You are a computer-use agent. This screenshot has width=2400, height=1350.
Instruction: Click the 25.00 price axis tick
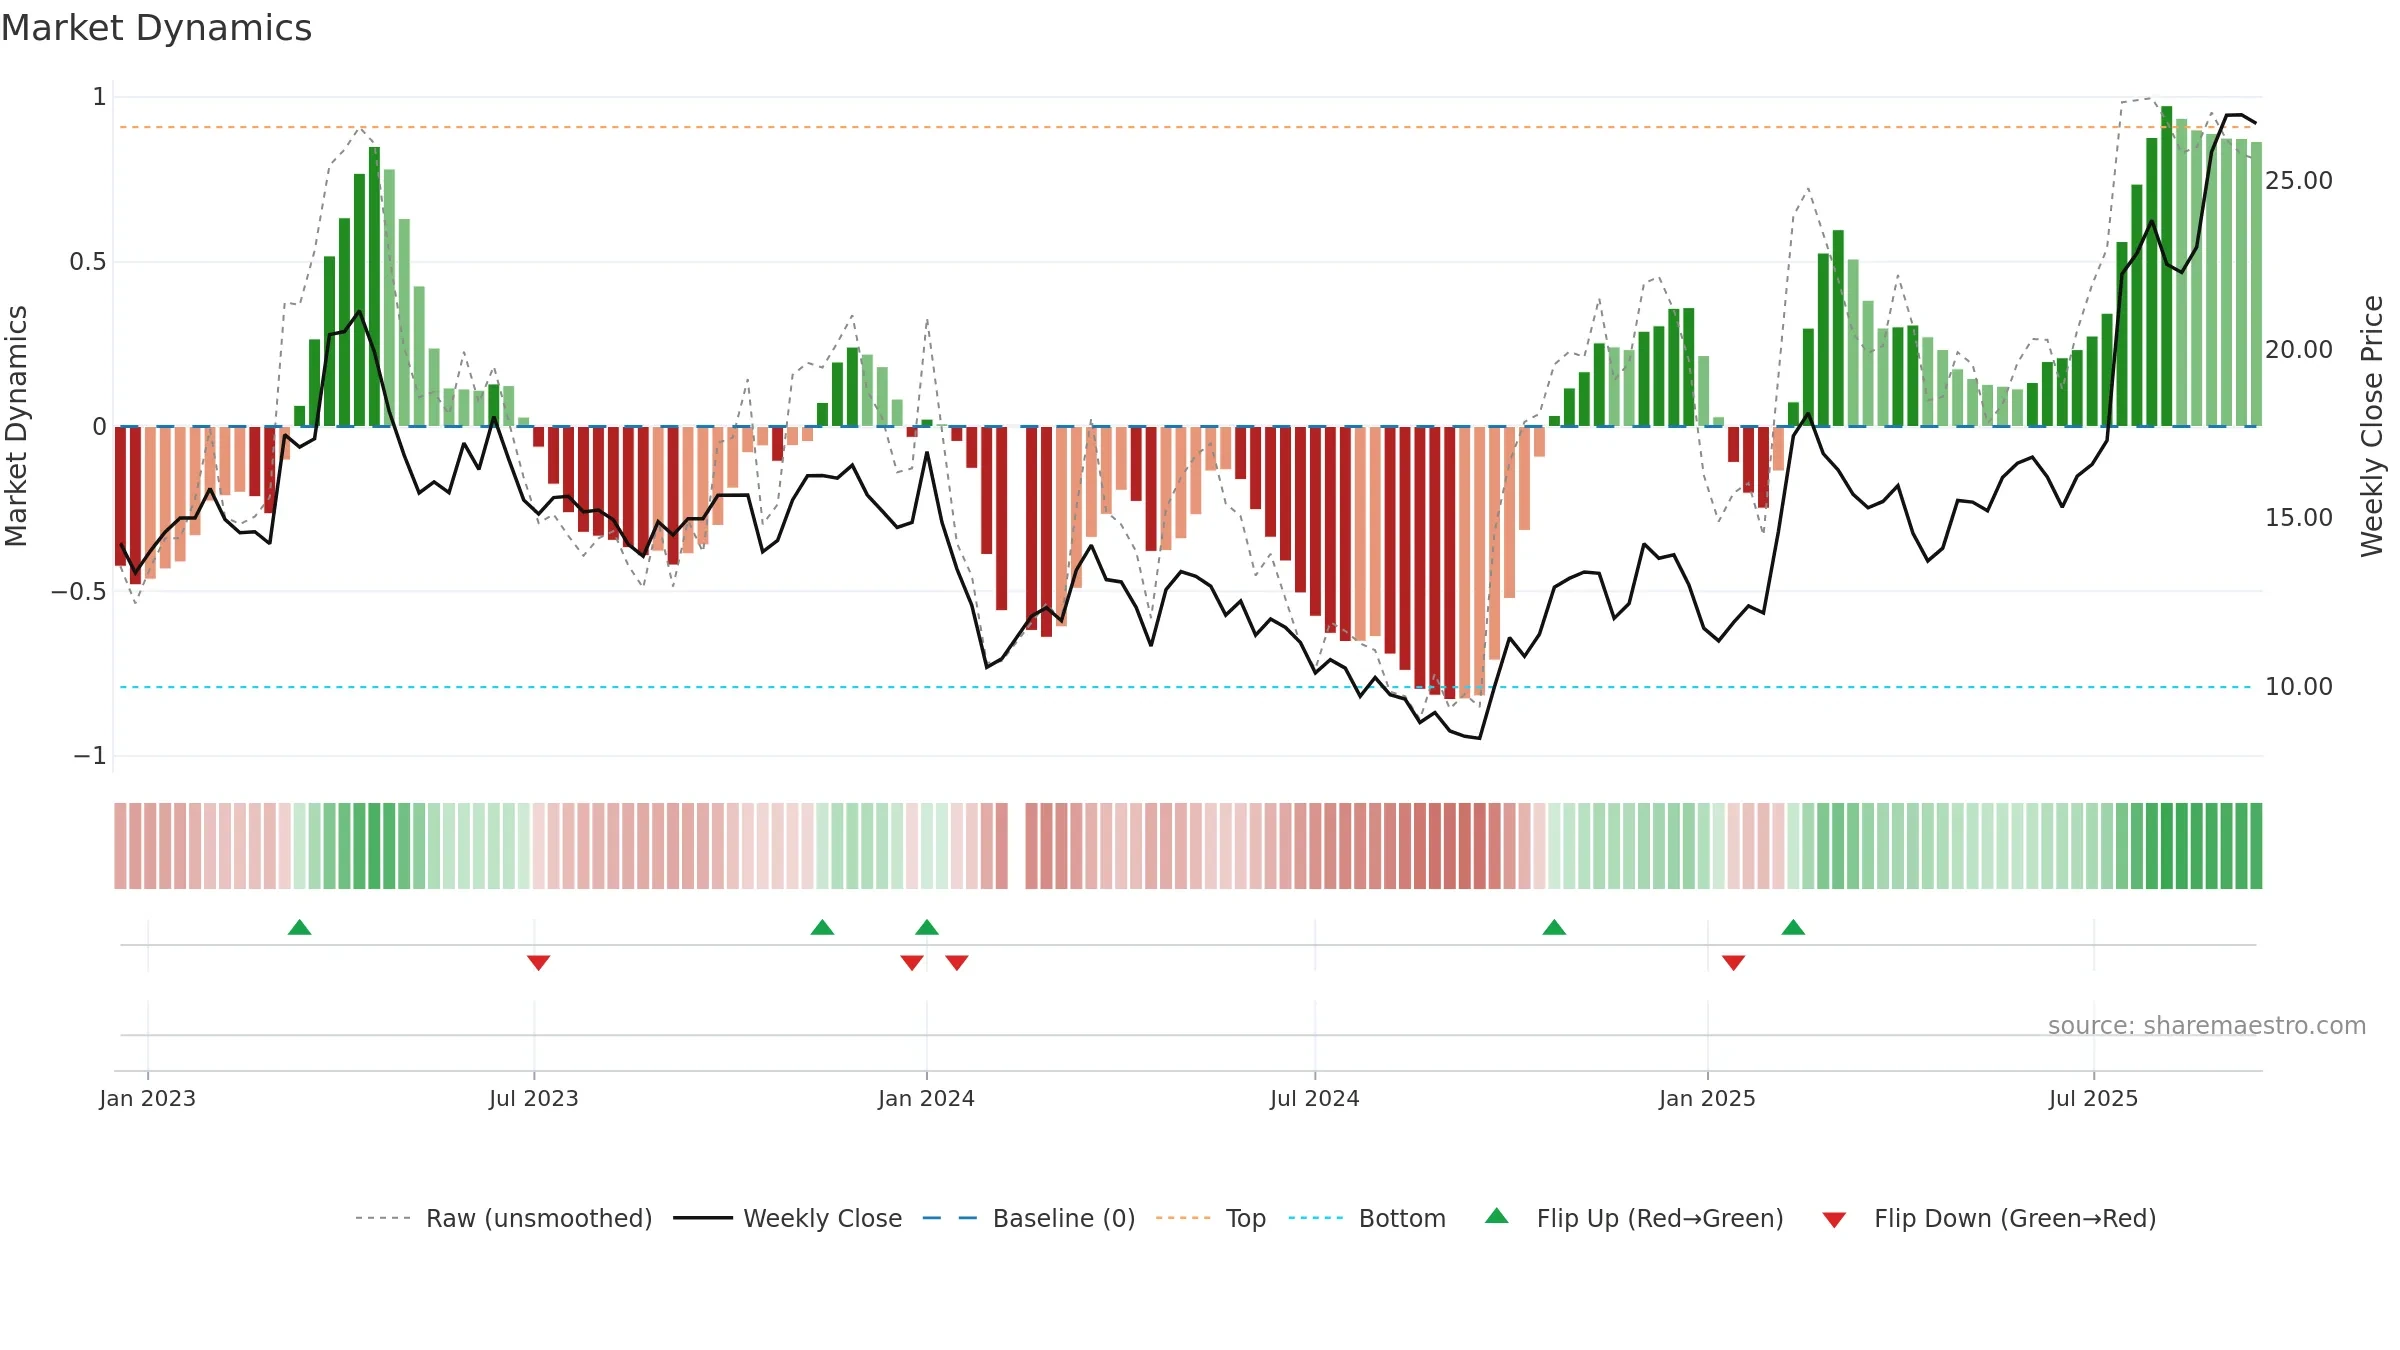[x=2298, y=180]
